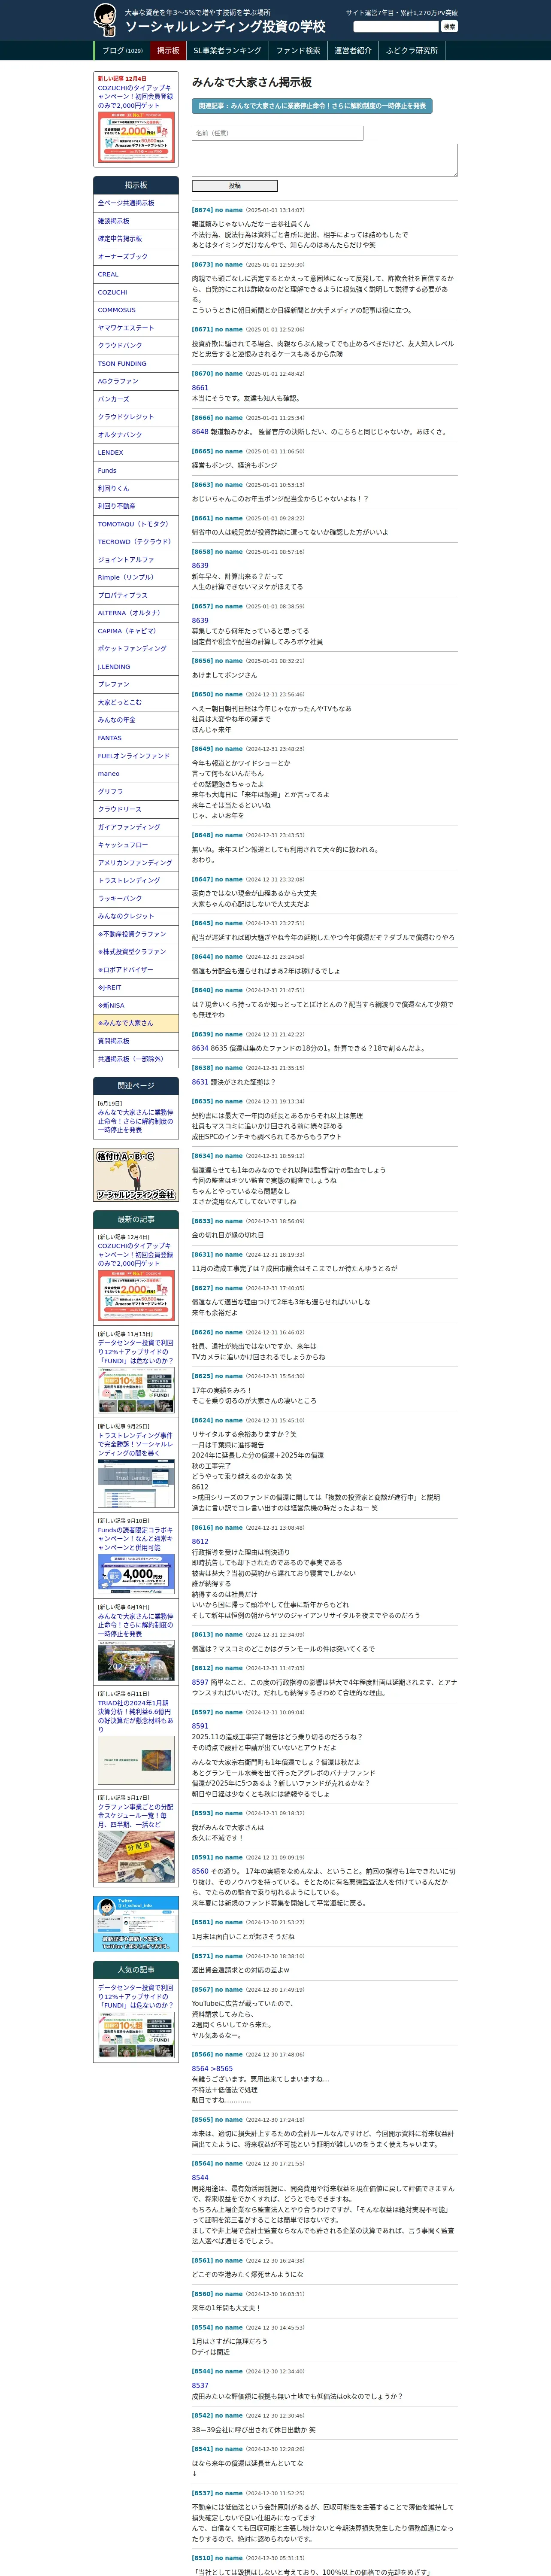Open 利回り不動産 board link
Image resolution: width=551 pixels, height=2576 pixels.
pyautogui.click(x=136, y=506)
